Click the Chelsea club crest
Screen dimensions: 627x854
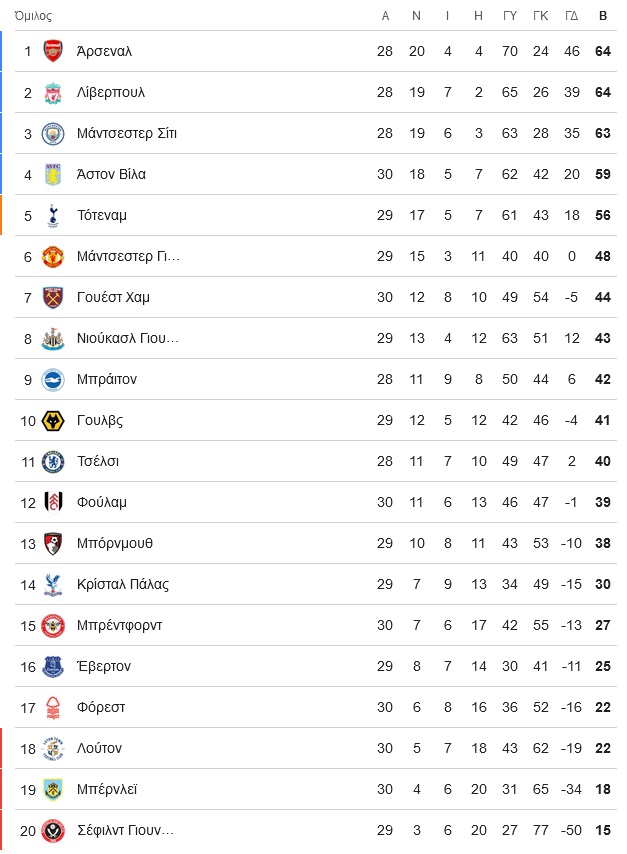point(53,462)
